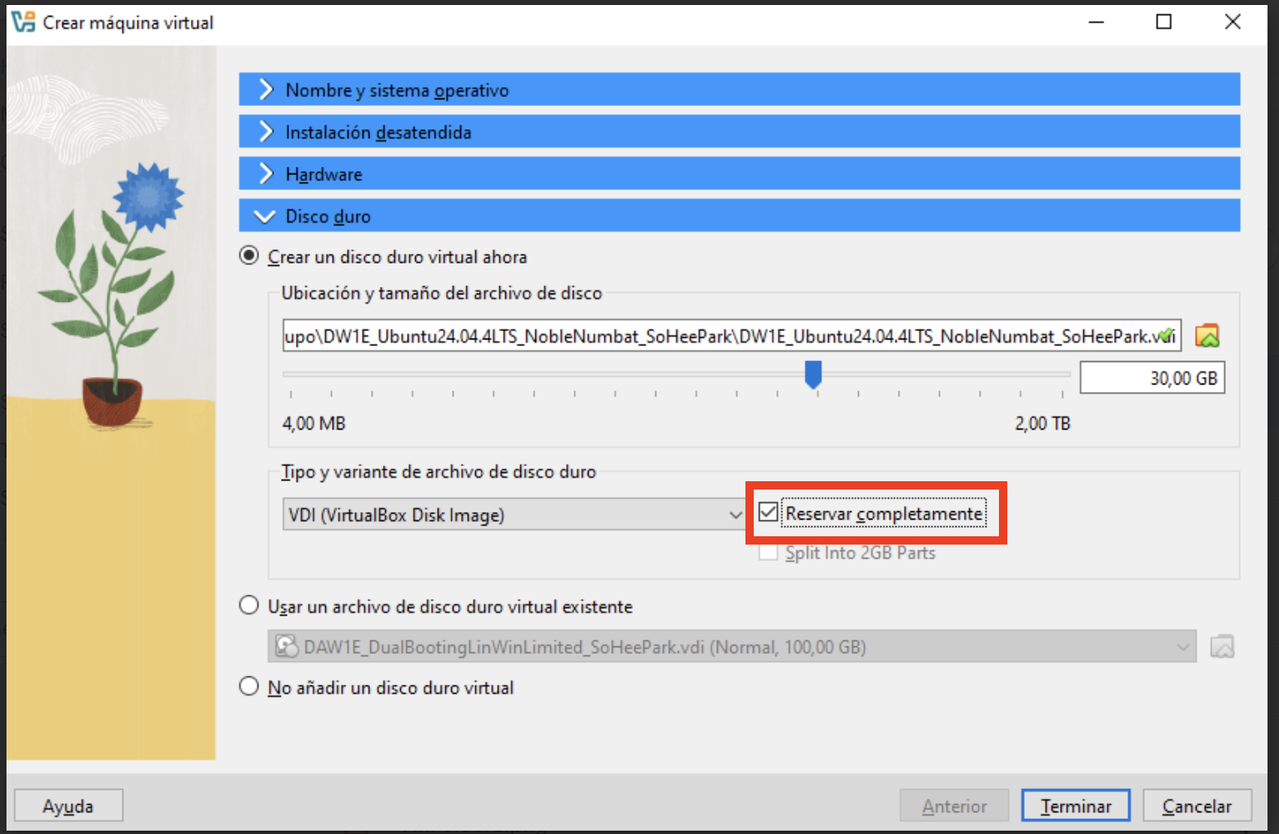Image resolution: width=1279 pixels, height=834 pixels.
Task: Open folder browser for disk file location
Action: 1208,336
